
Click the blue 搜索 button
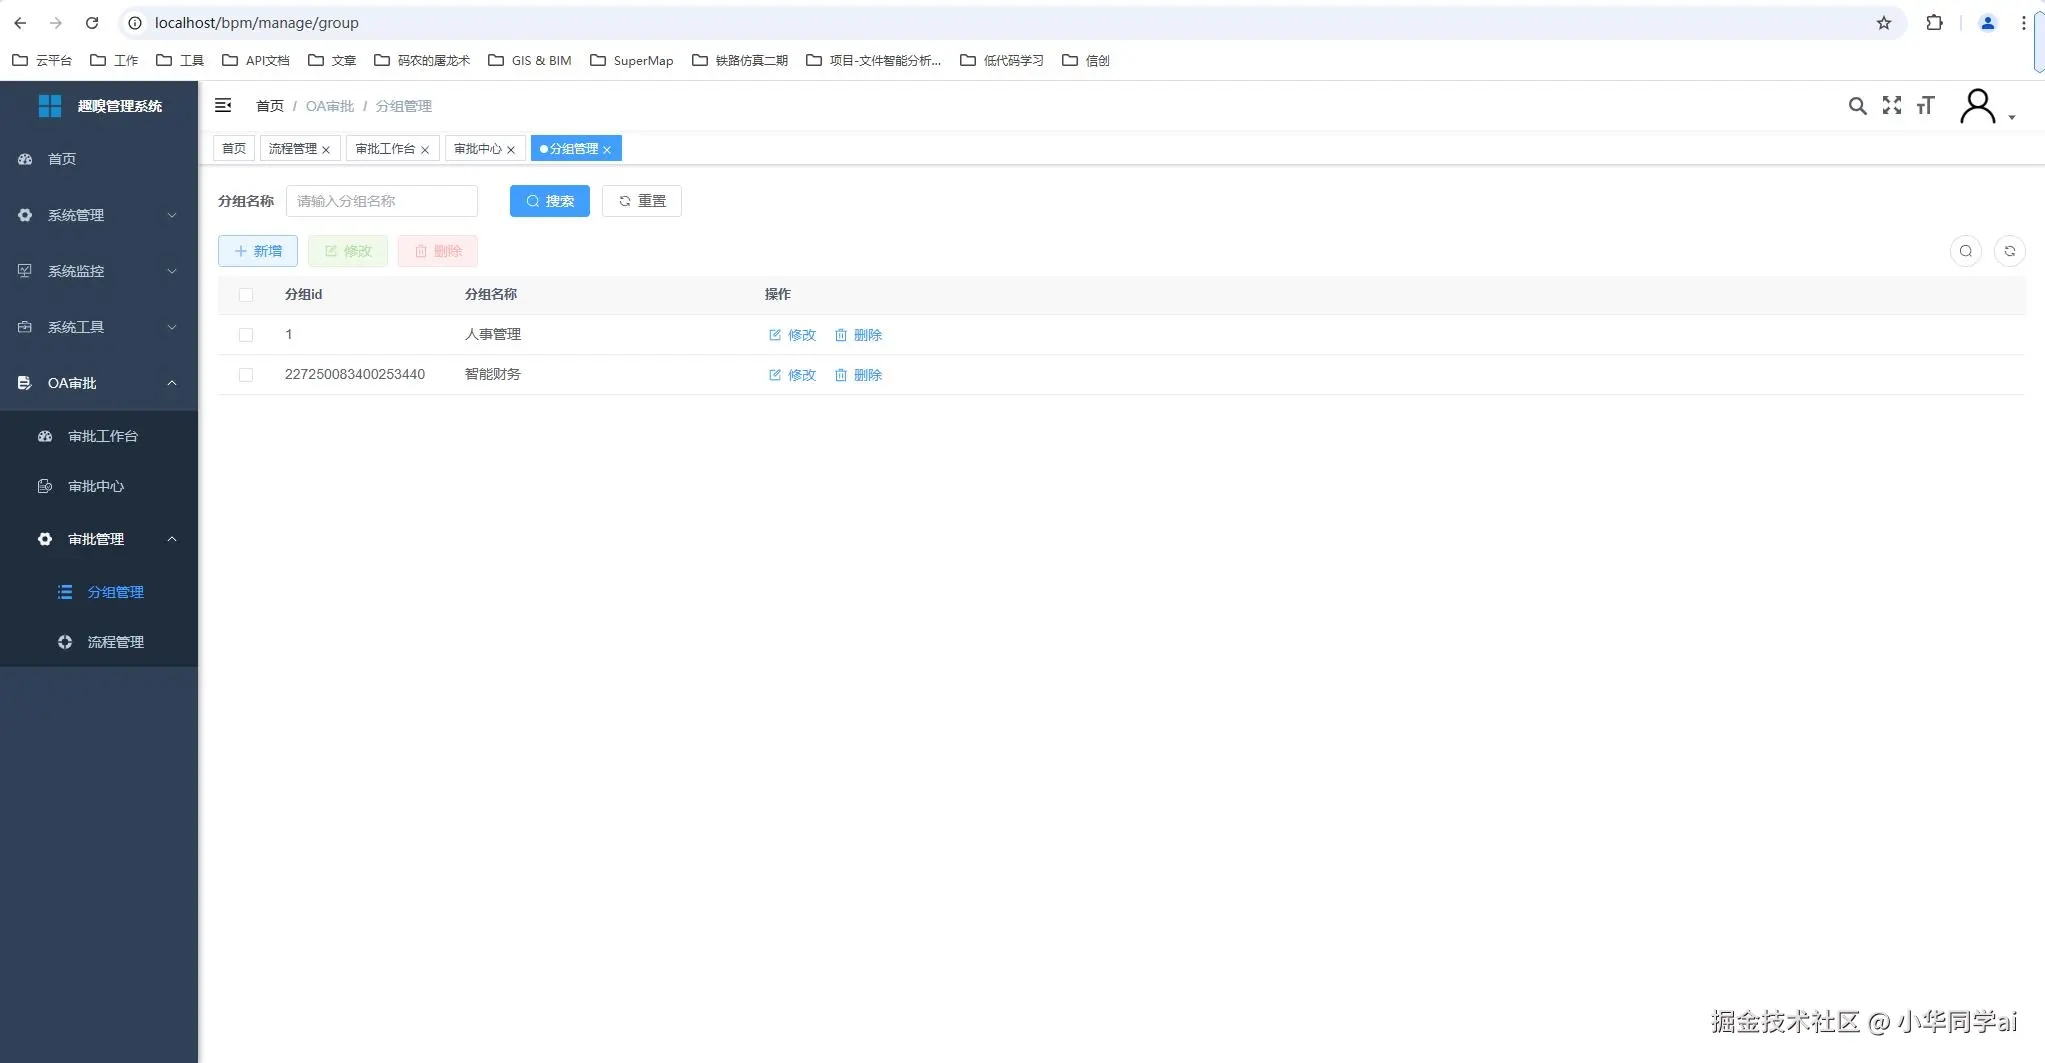coord(550,201)
